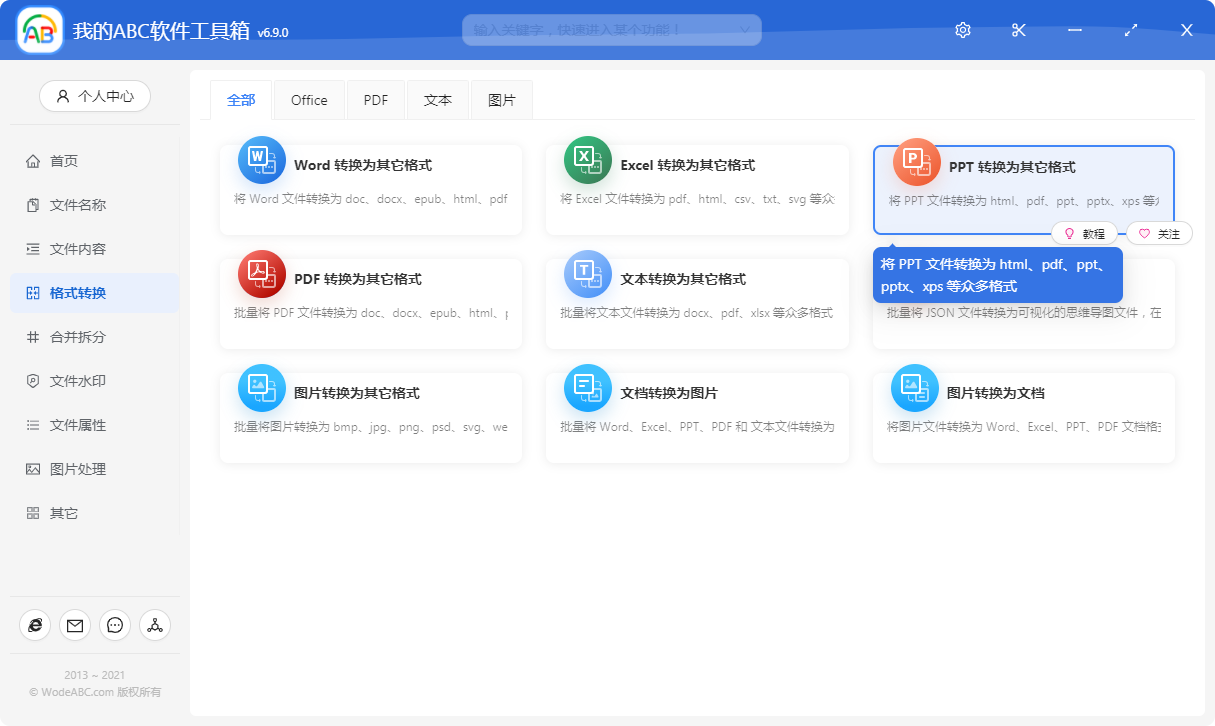Screen dimensions: 1215x726
Task: Open feedback via the chat bubble icon
Action: pyautogui.click(x=115, y=625)
